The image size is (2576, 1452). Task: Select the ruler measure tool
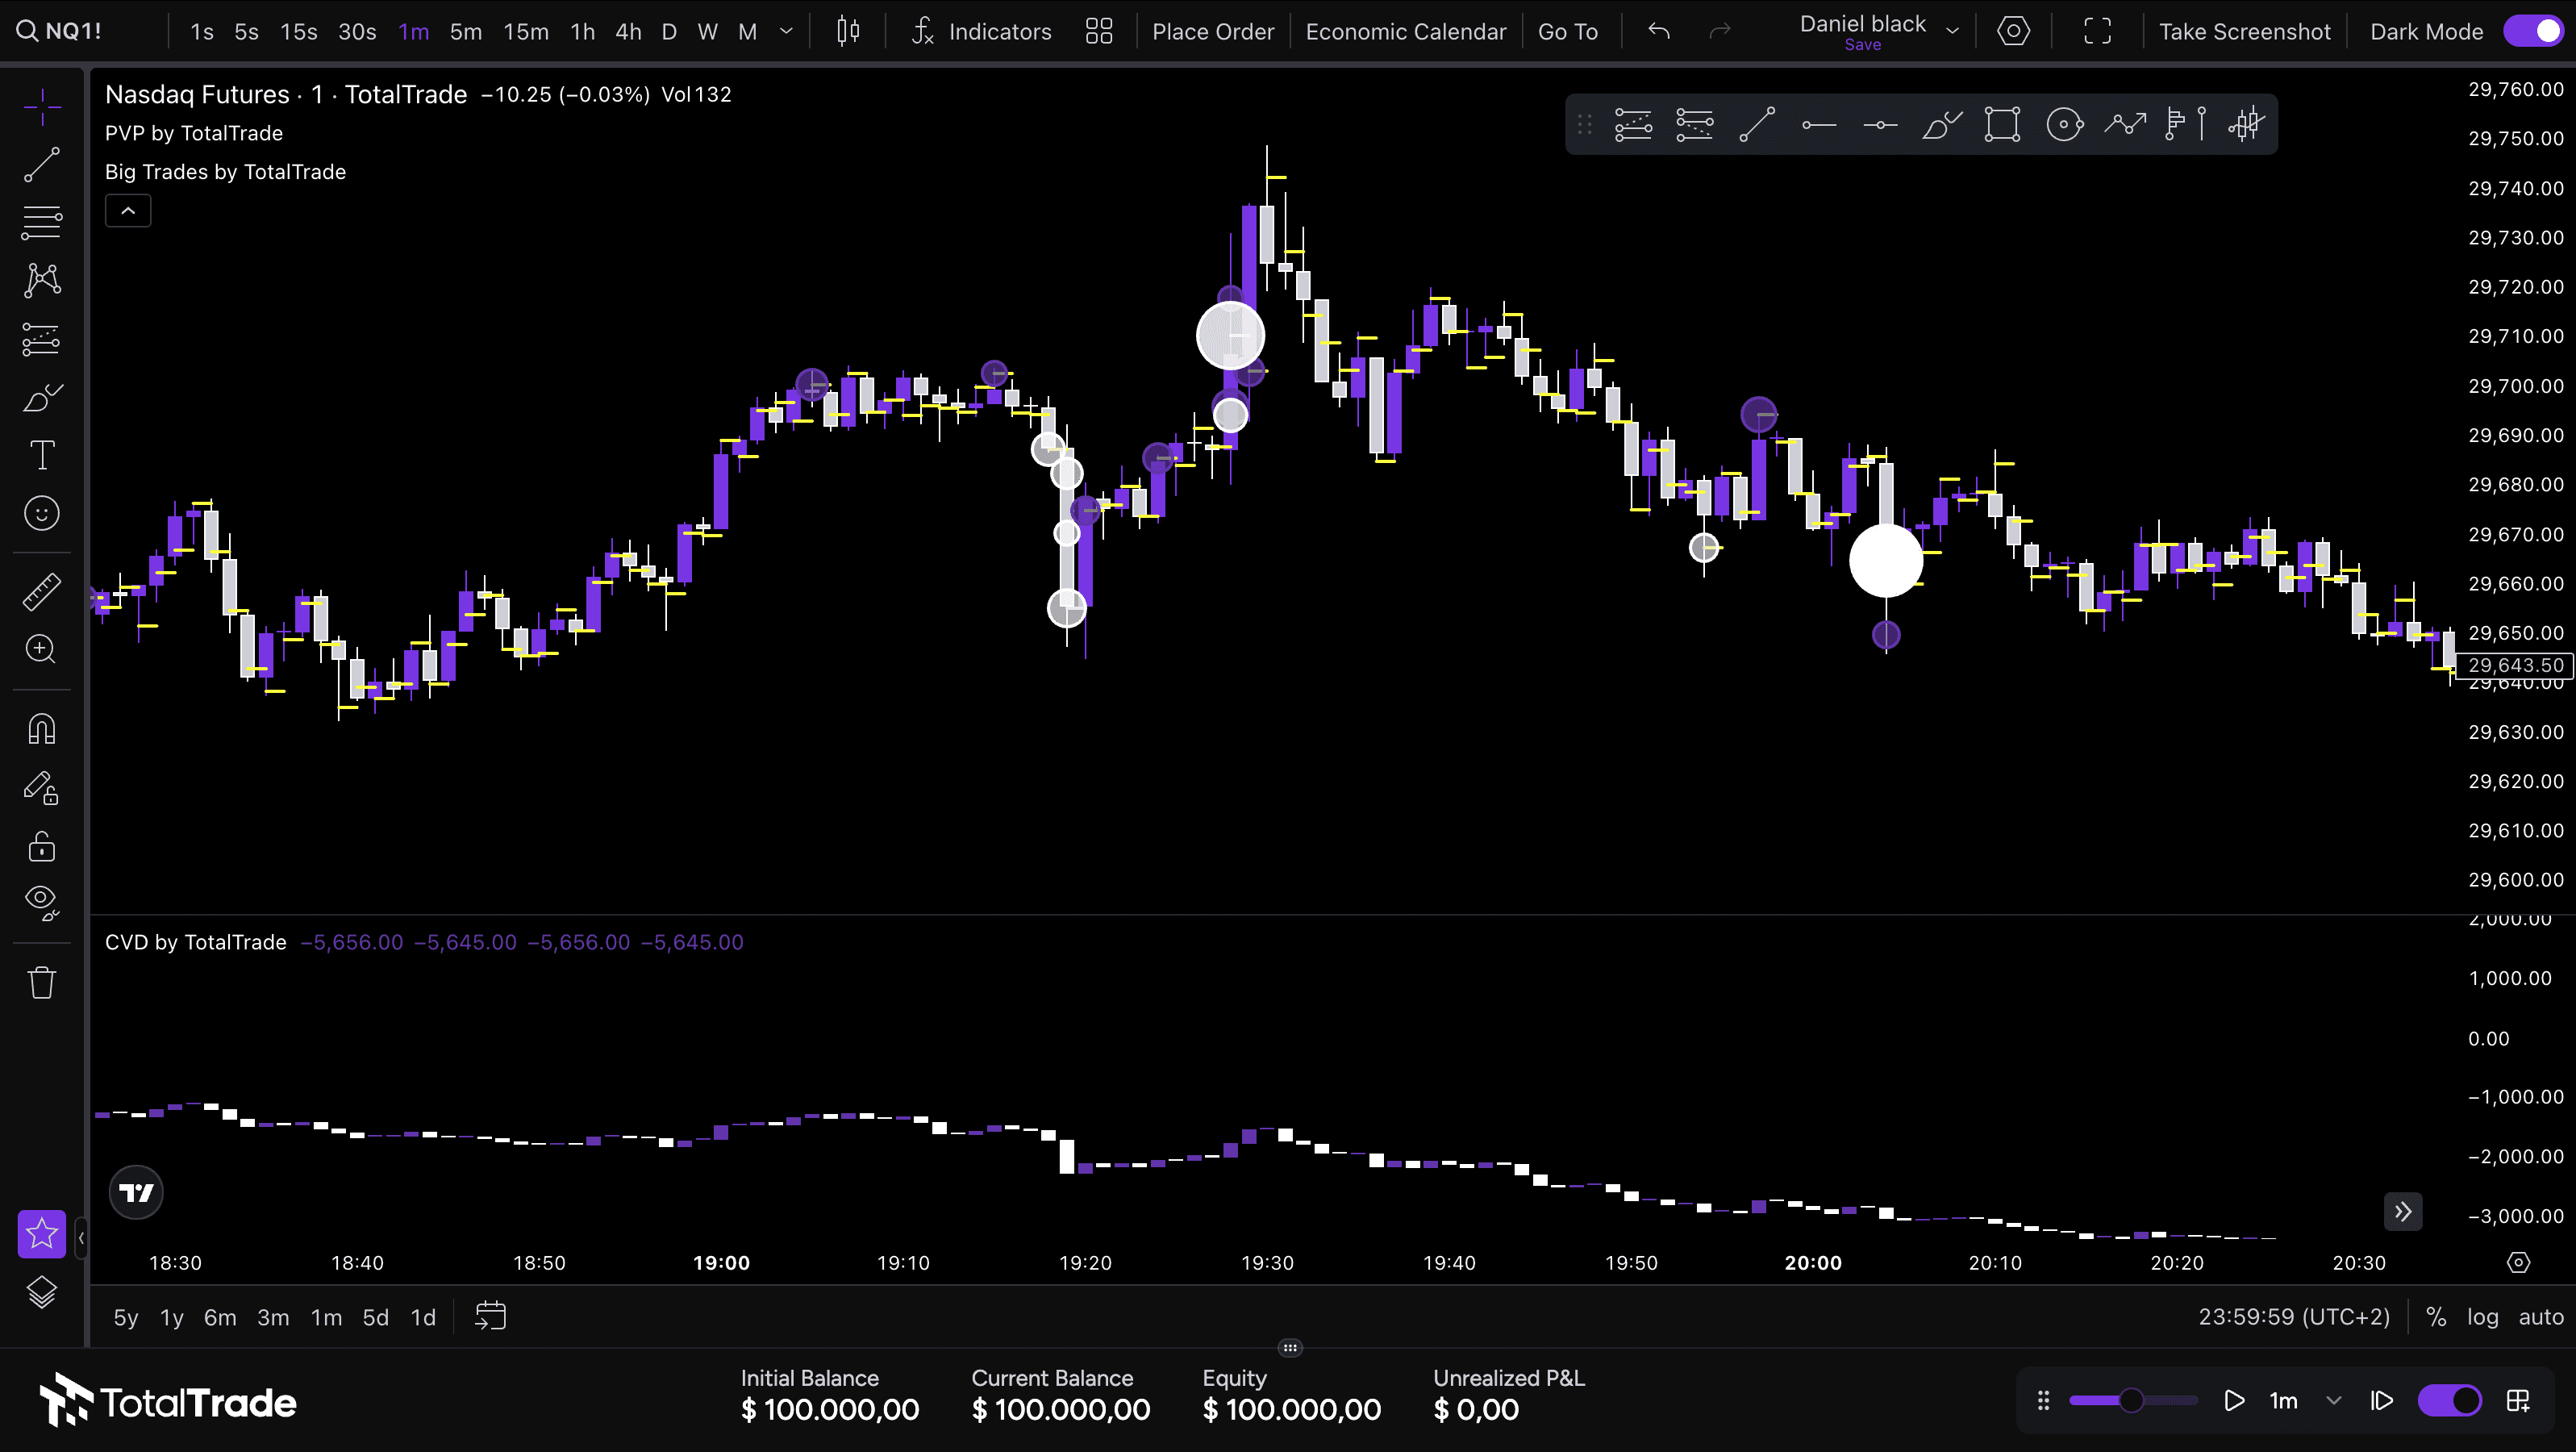point(42,591)
